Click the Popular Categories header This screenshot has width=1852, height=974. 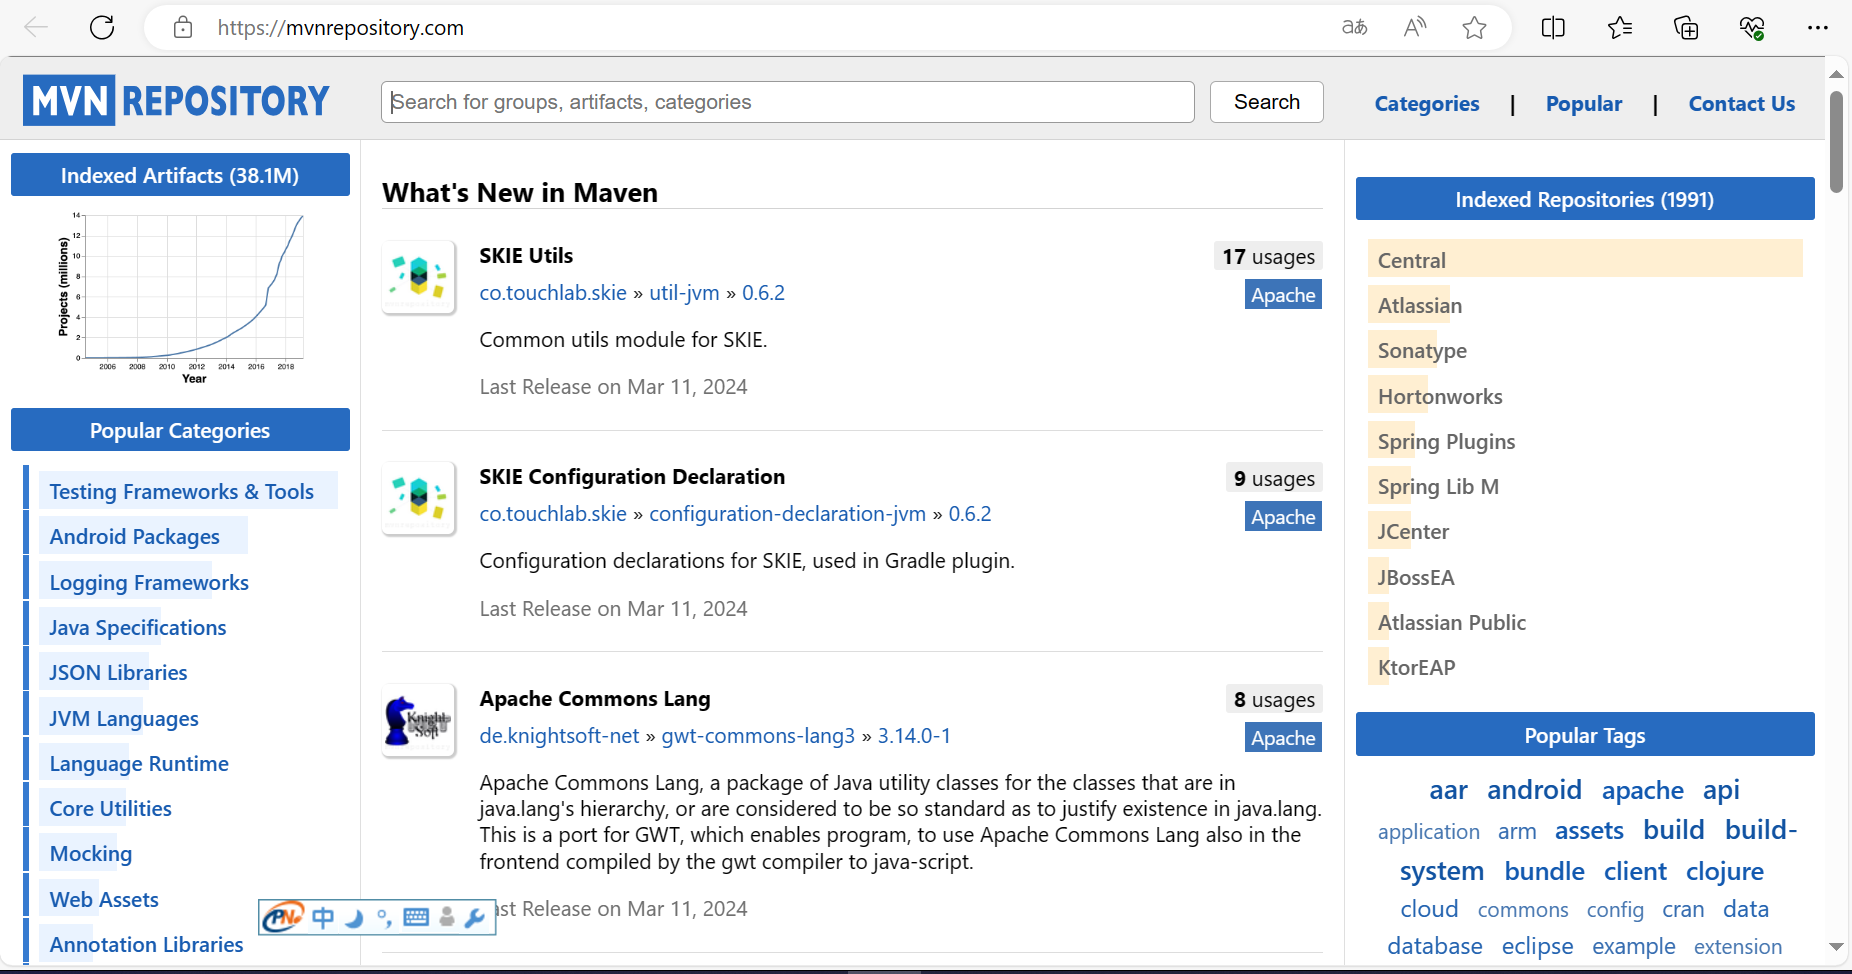[x=180, y=430]
